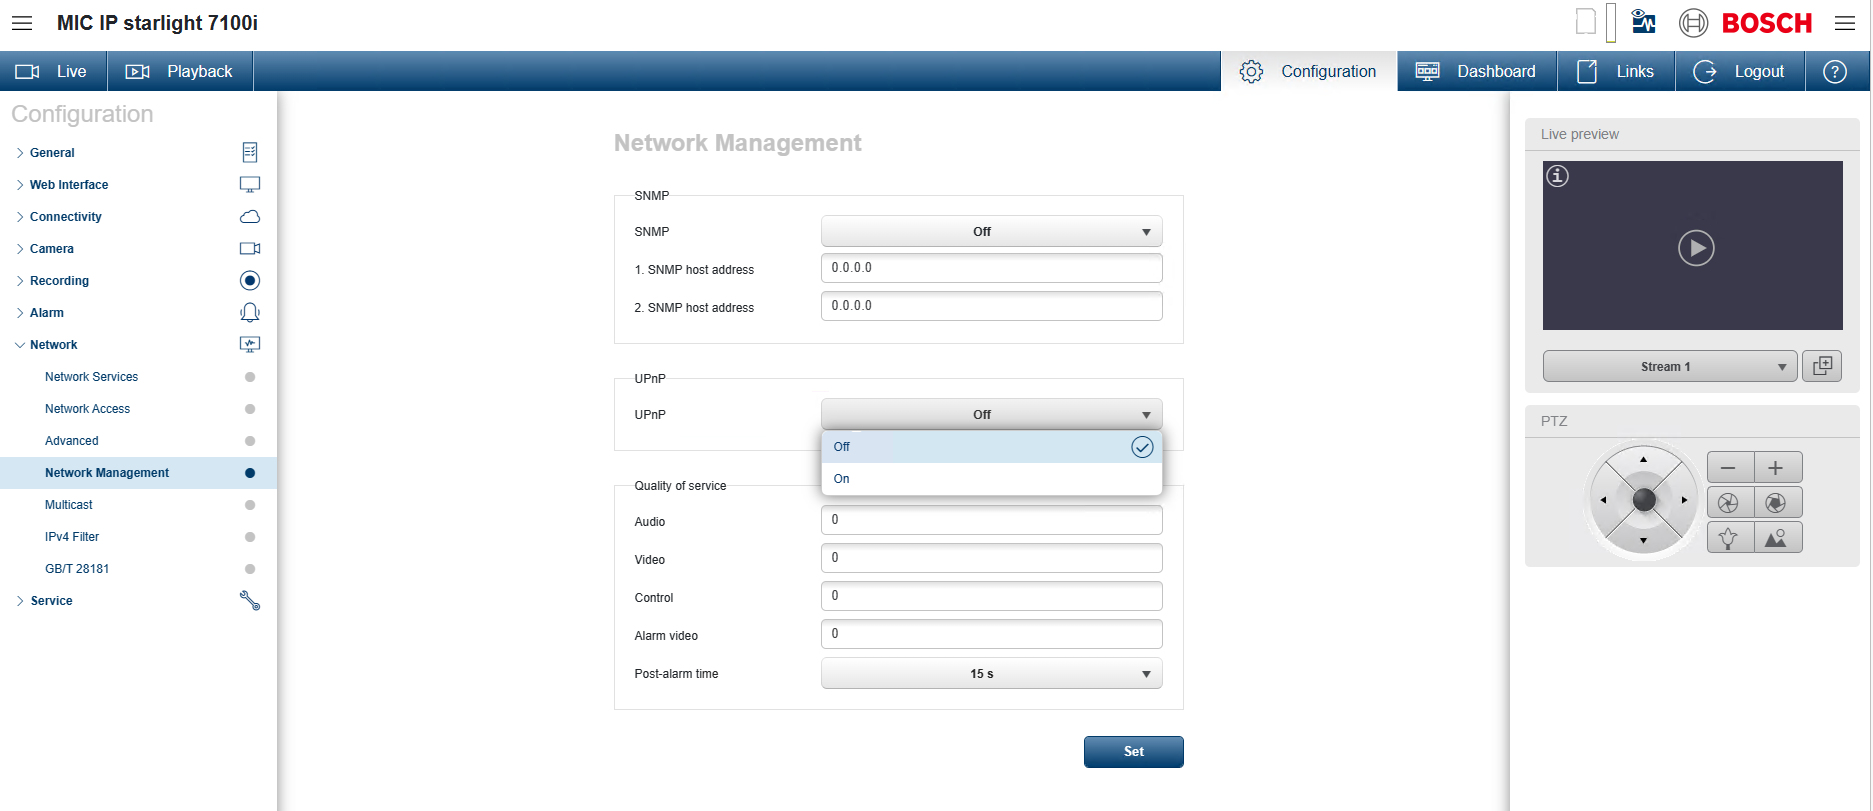Open the help question mark icon
Viewport: 1873px width, 811px height.
pos(1835,71)
